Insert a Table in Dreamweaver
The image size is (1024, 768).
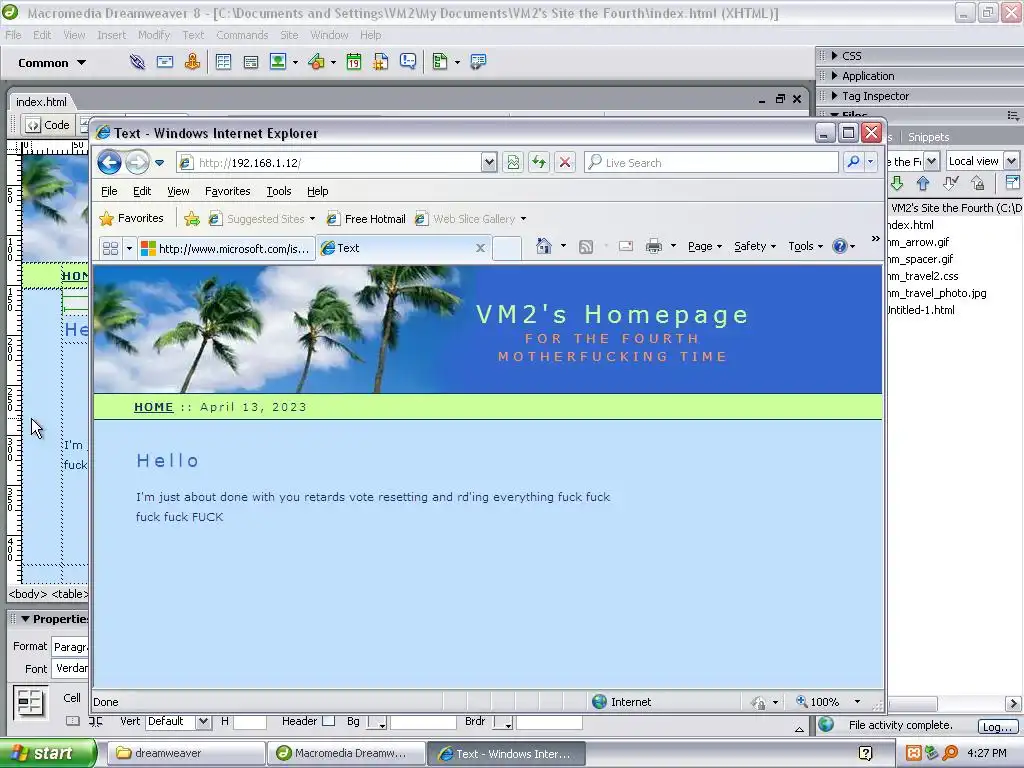223,62
